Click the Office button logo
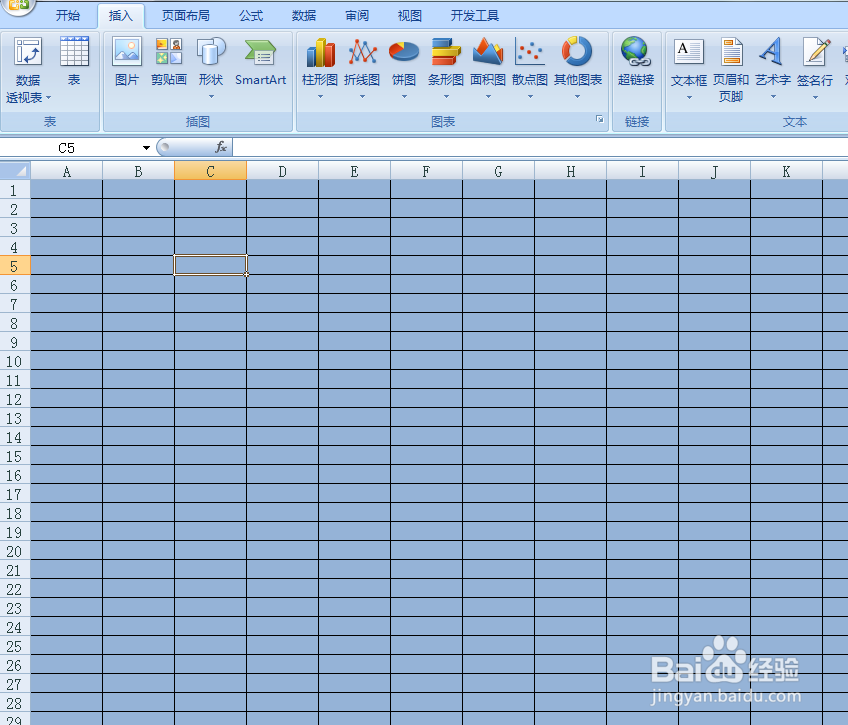Viewport: 848px width, 725px height. pyautogui.click(x=19, y=6)
